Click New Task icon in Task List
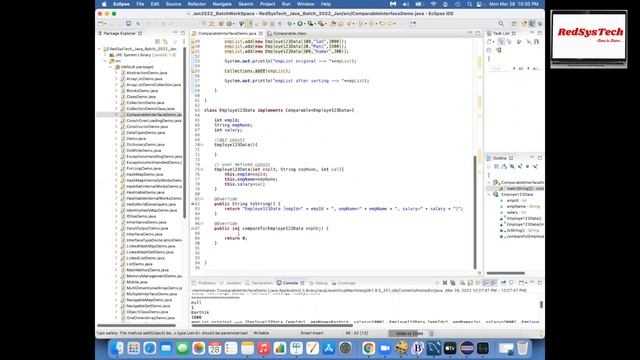Screen dimensions: 640x360 489,42
